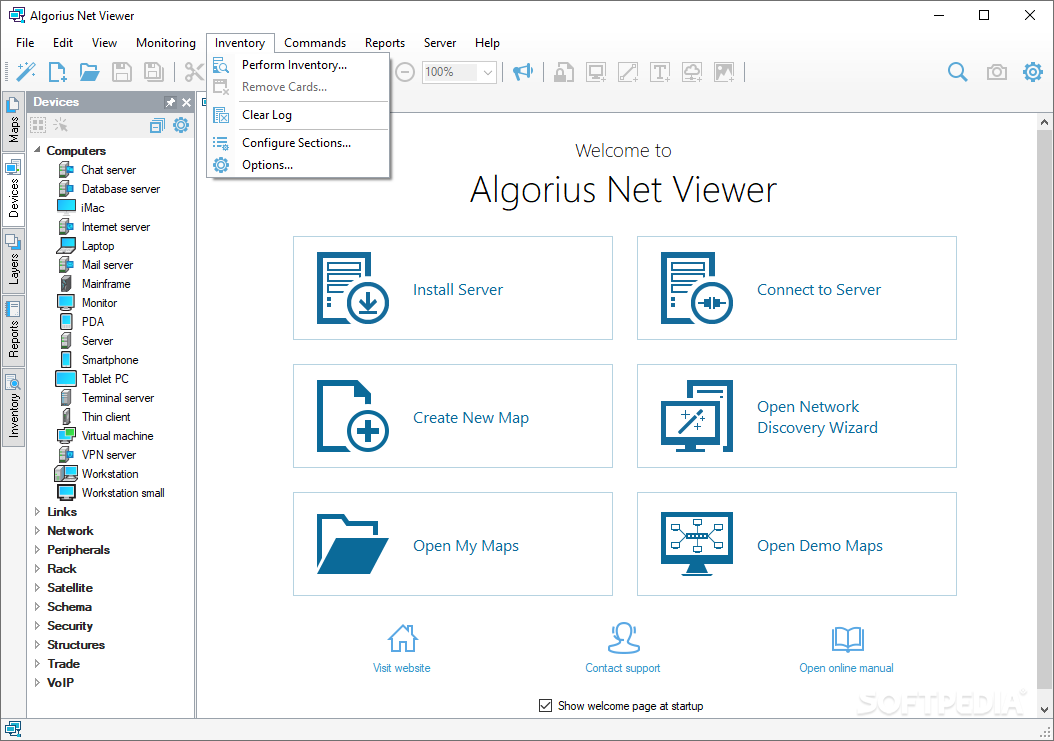The width and height of the screenshot is (1054, 741).
Task: Click the add image toolbar icon
Action: (x=724, y=72)
